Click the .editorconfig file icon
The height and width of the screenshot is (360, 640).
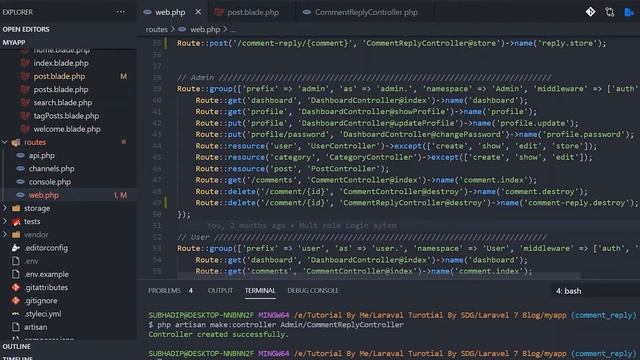click(x=16, y=248)
